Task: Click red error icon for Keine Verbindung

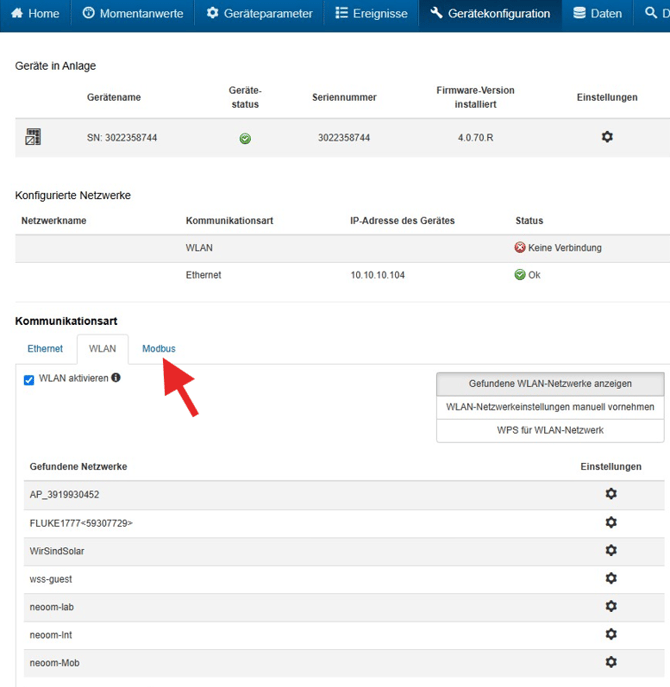Action: tap(520, 248)
